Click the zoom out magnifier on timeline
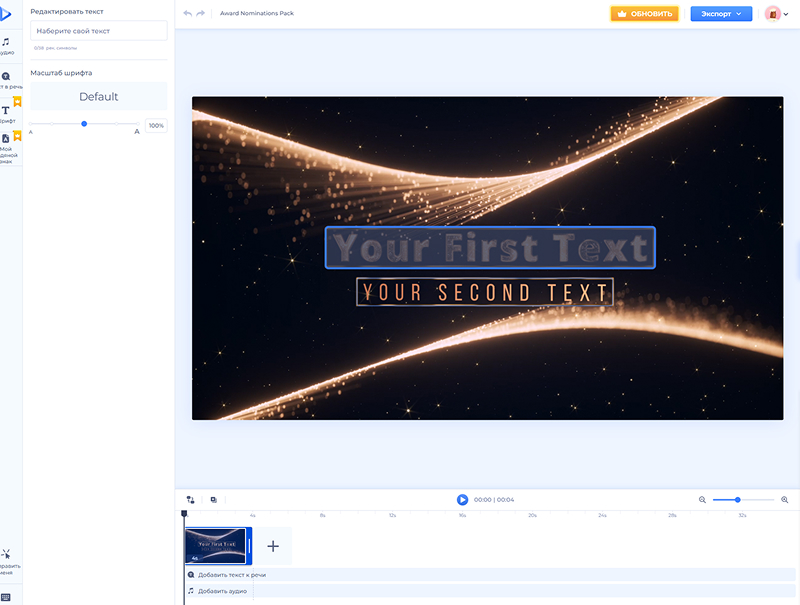This screenshot has width=800, height=605. click(x=702, y=499)
